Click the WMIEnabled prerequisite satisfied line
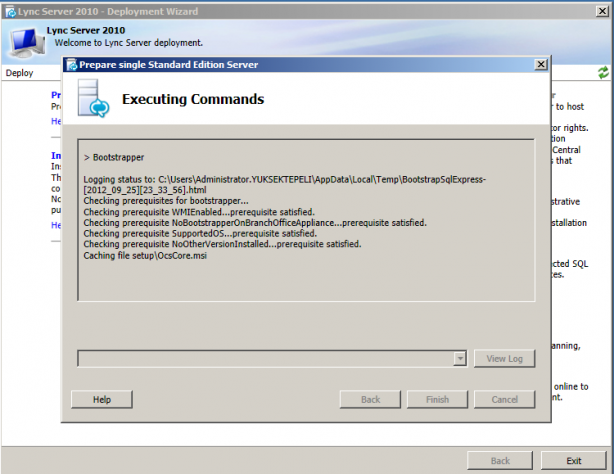614x474 pixels. pyautogui.click(x=199, y=212)
